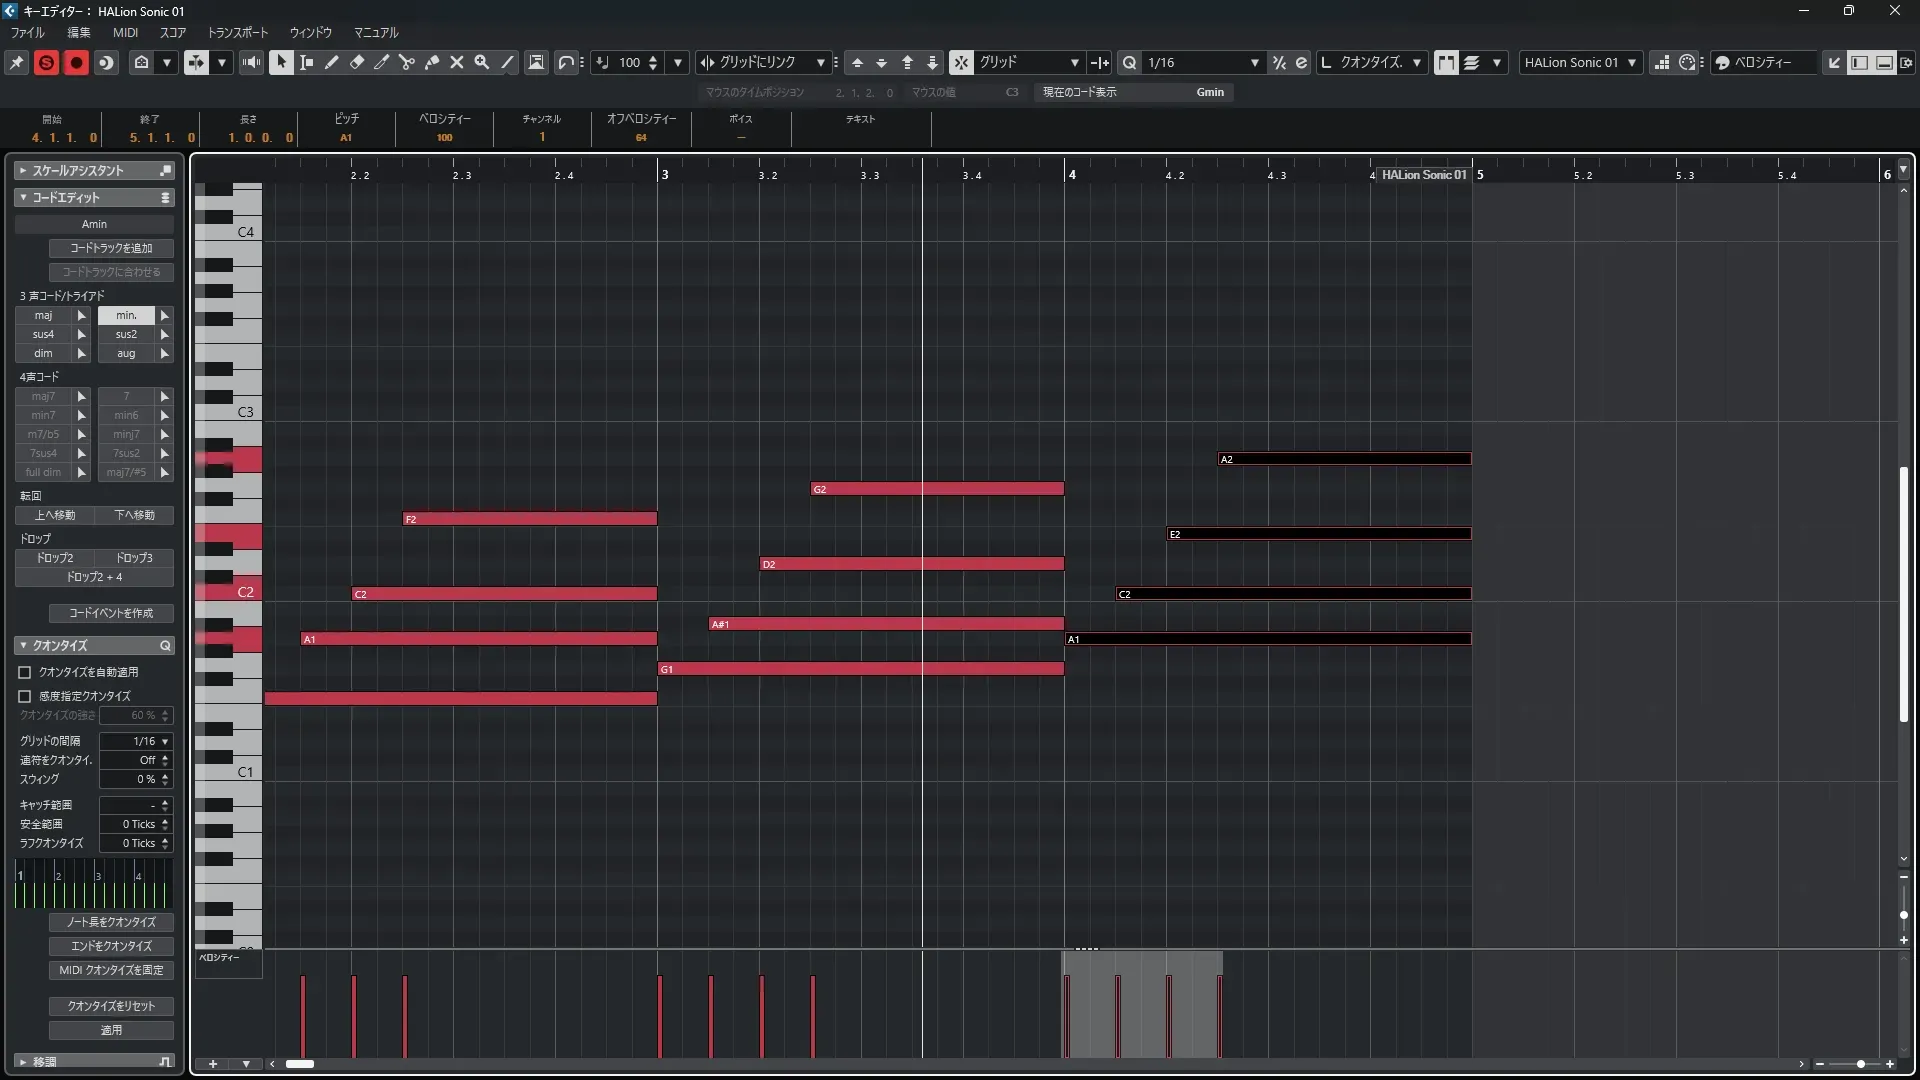Select the Zoom magnifier tool
The width and height of the screenshot is (1920, 1080).
(x=482, y=62)
